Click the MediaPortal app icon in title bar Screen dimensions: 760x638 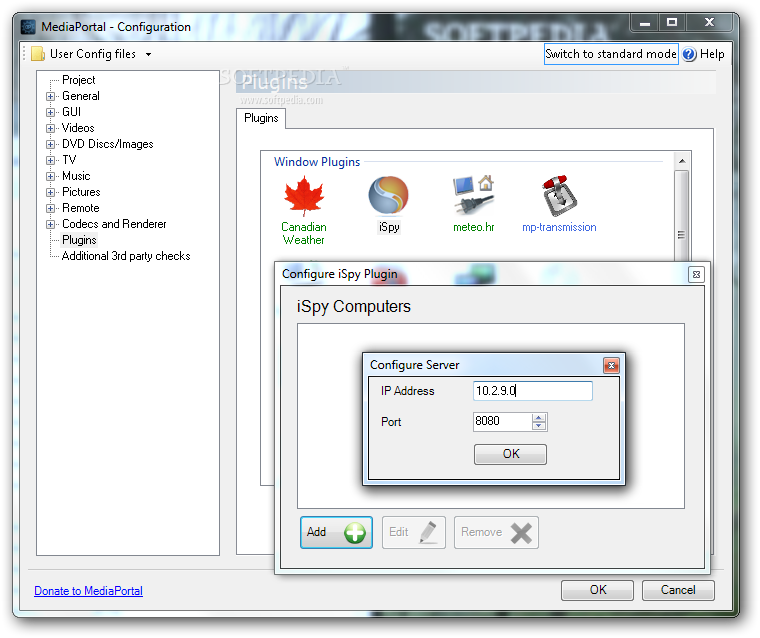[x=28, y=27]
